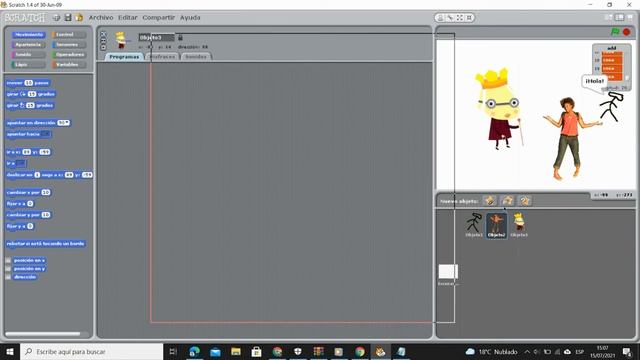Screen dimensions: 640x360
Task: Toggle the 'posición en y' monitor checkbox
Action: pyautogui.click(x=8, y=269)
